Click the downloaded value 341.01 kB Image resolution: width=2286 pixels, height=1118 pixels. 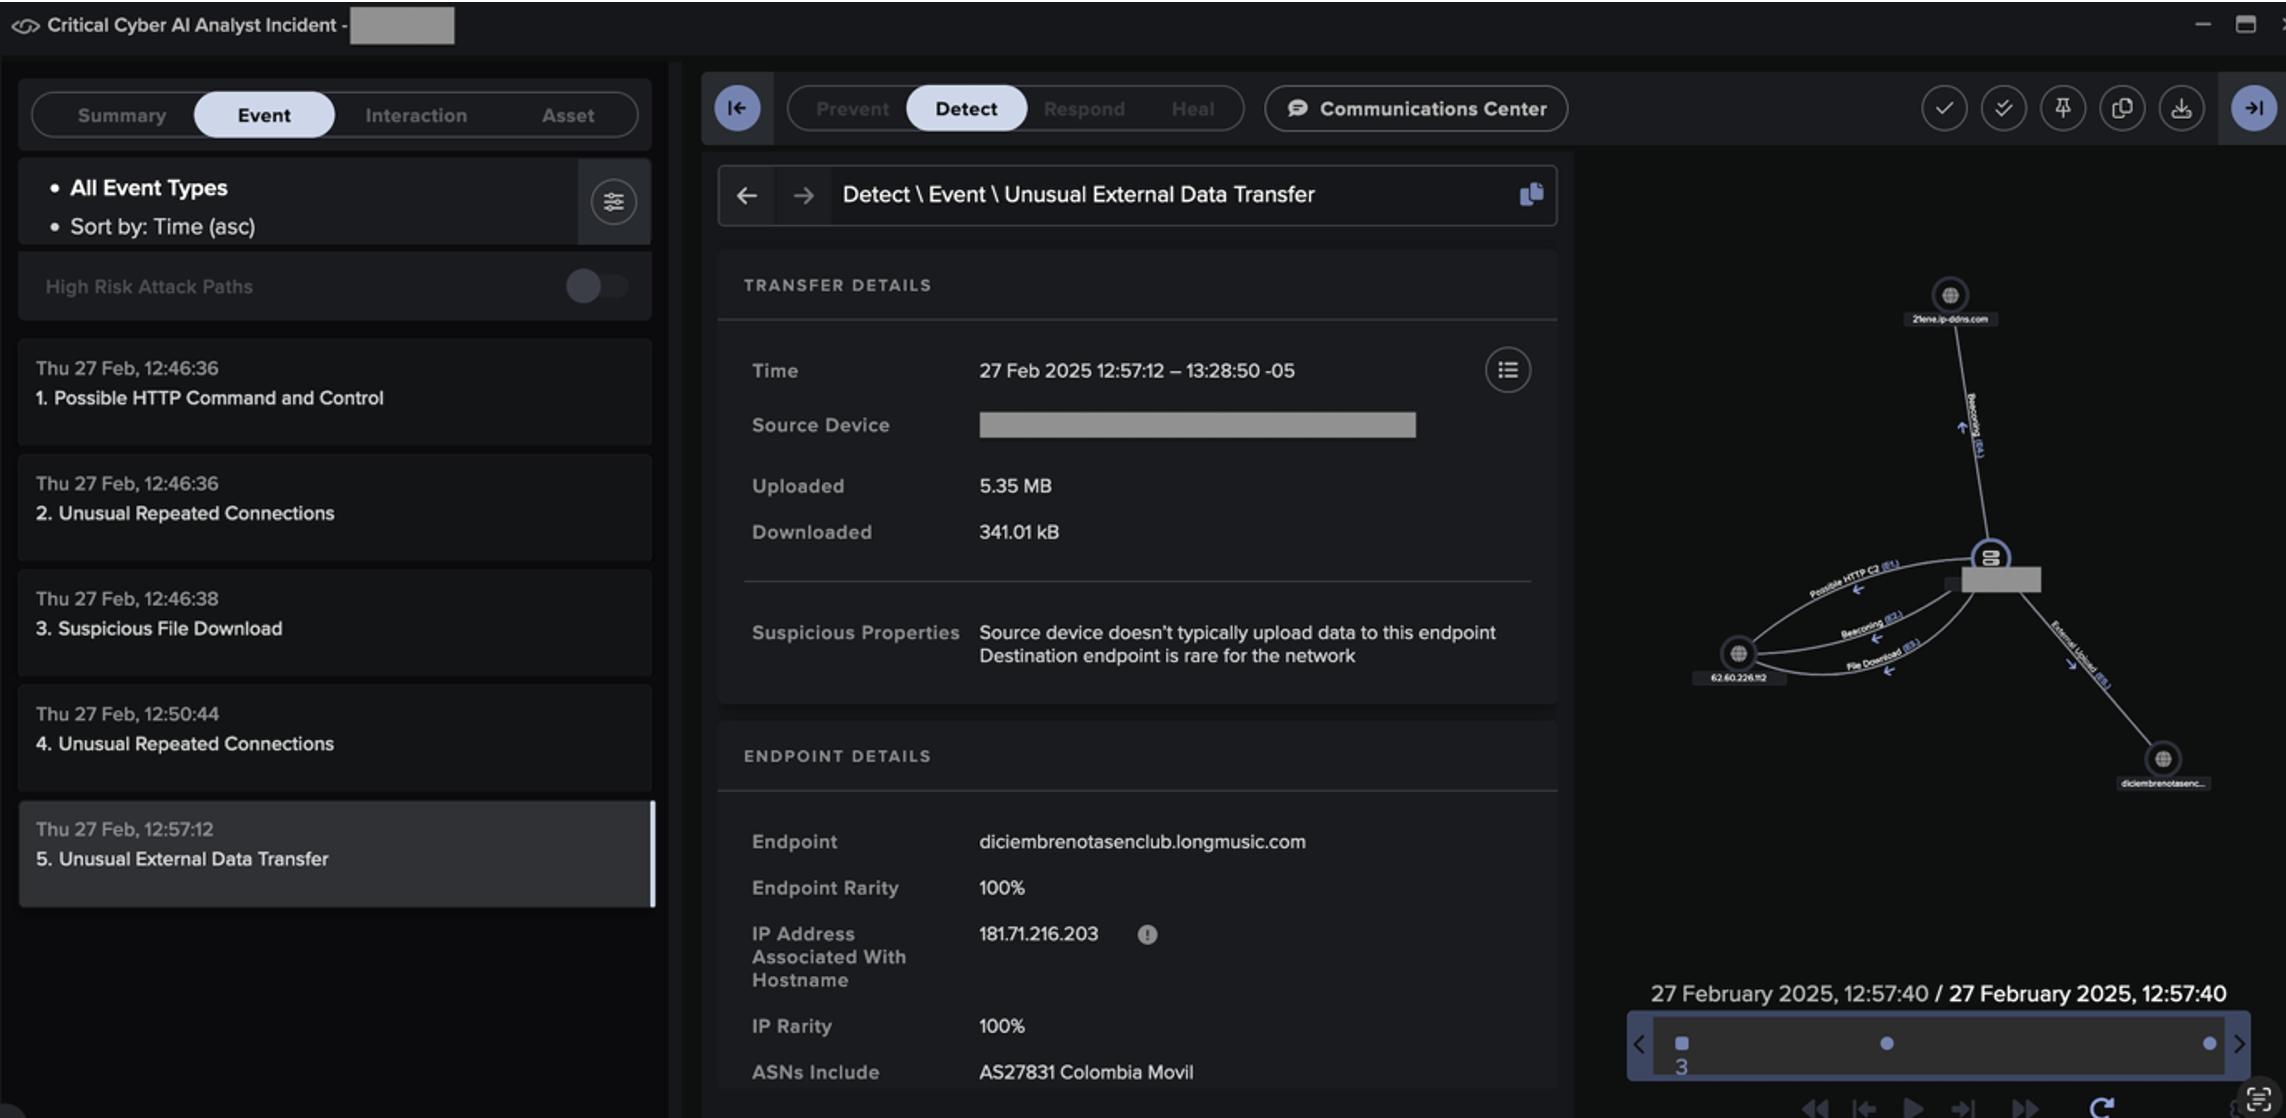pyautogui.click(x=1019, y=532)
